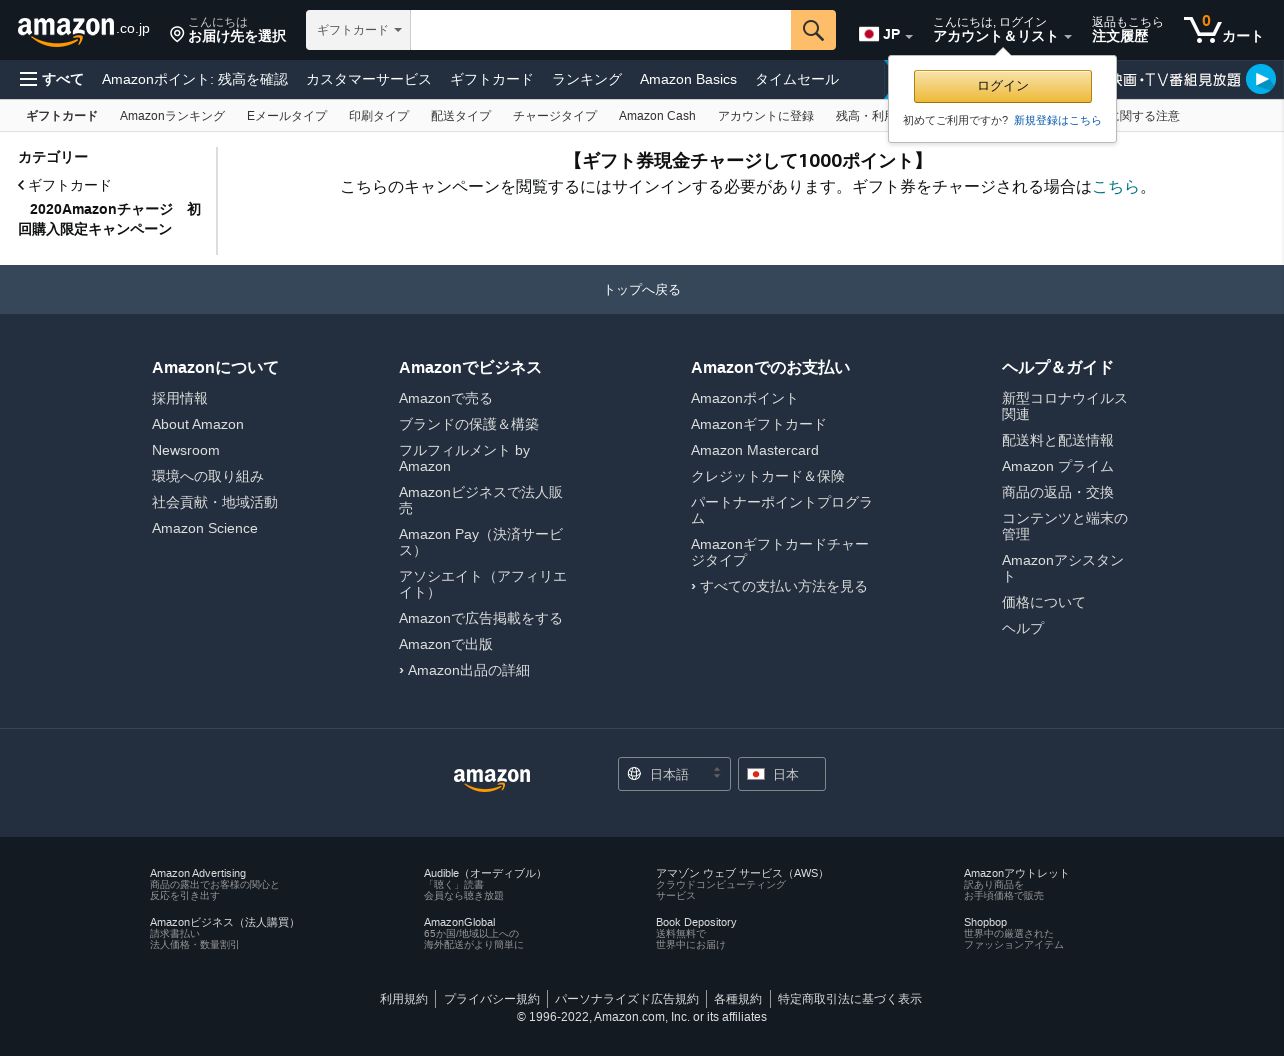1284x1056 pixels.
Task: Select アカウントに登録 subnav tab
Action: (x=766, y=116)
